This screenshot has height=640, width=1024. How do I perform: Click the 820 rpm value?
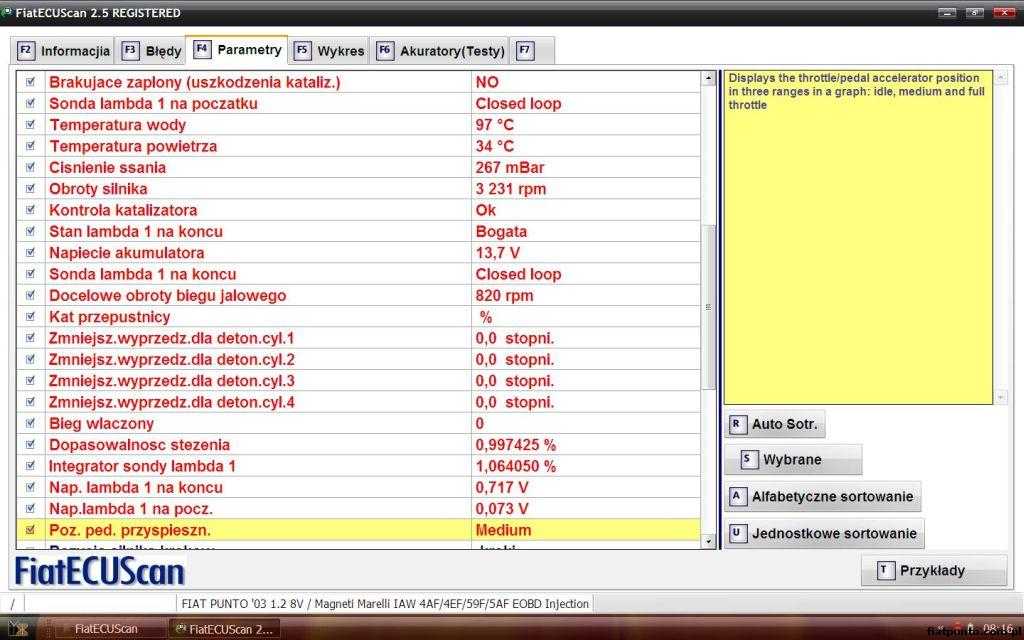[x=504, y=295]
